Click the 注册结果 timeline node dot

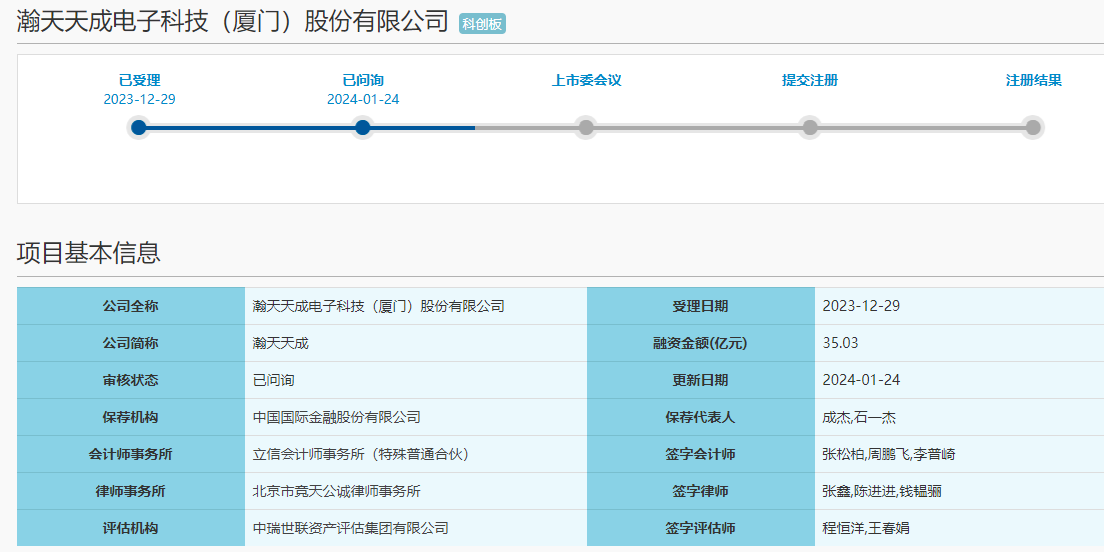tap(1033, 127)
